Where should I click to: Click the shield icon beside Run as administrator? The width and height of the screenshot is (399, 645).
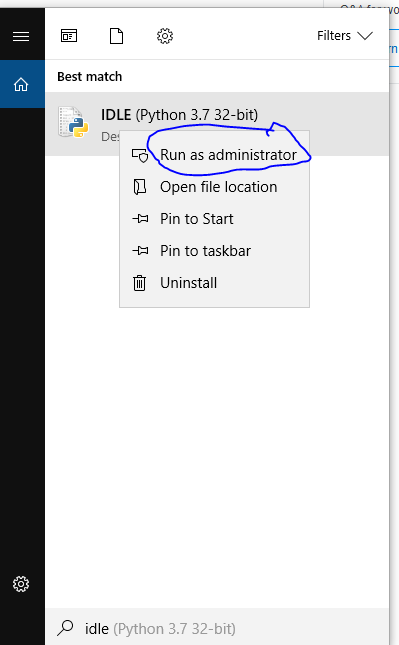[x=140, y=155]
